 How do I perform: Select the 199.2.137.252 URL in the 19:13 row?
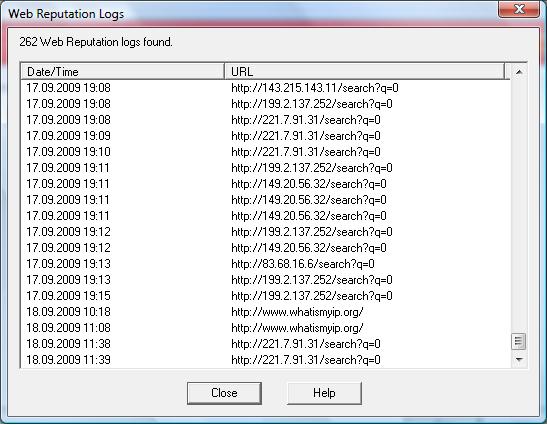[x=312, y=280]
